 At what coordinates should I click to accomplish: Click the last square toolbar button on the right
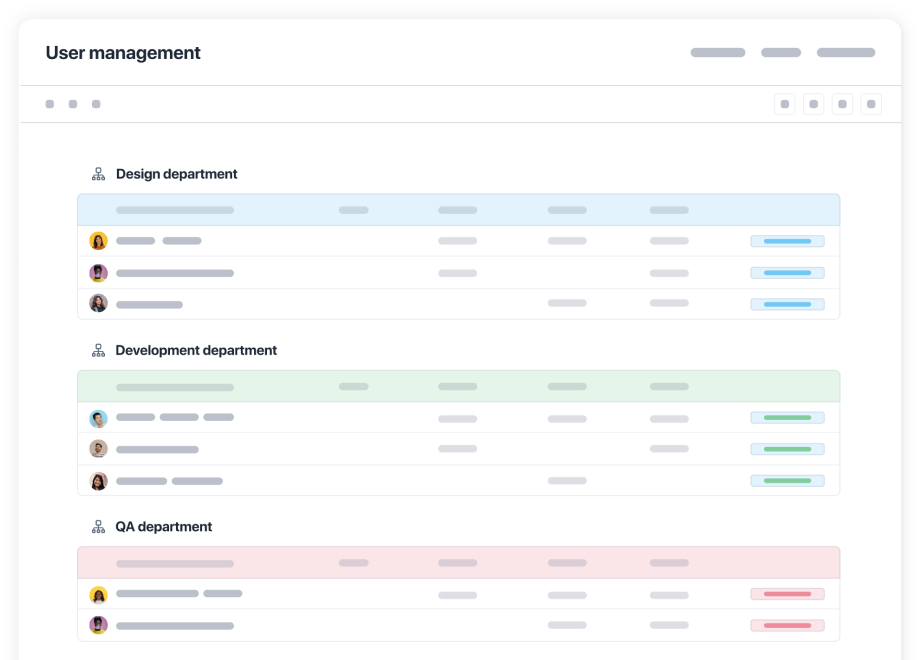(x=871, y=104)
